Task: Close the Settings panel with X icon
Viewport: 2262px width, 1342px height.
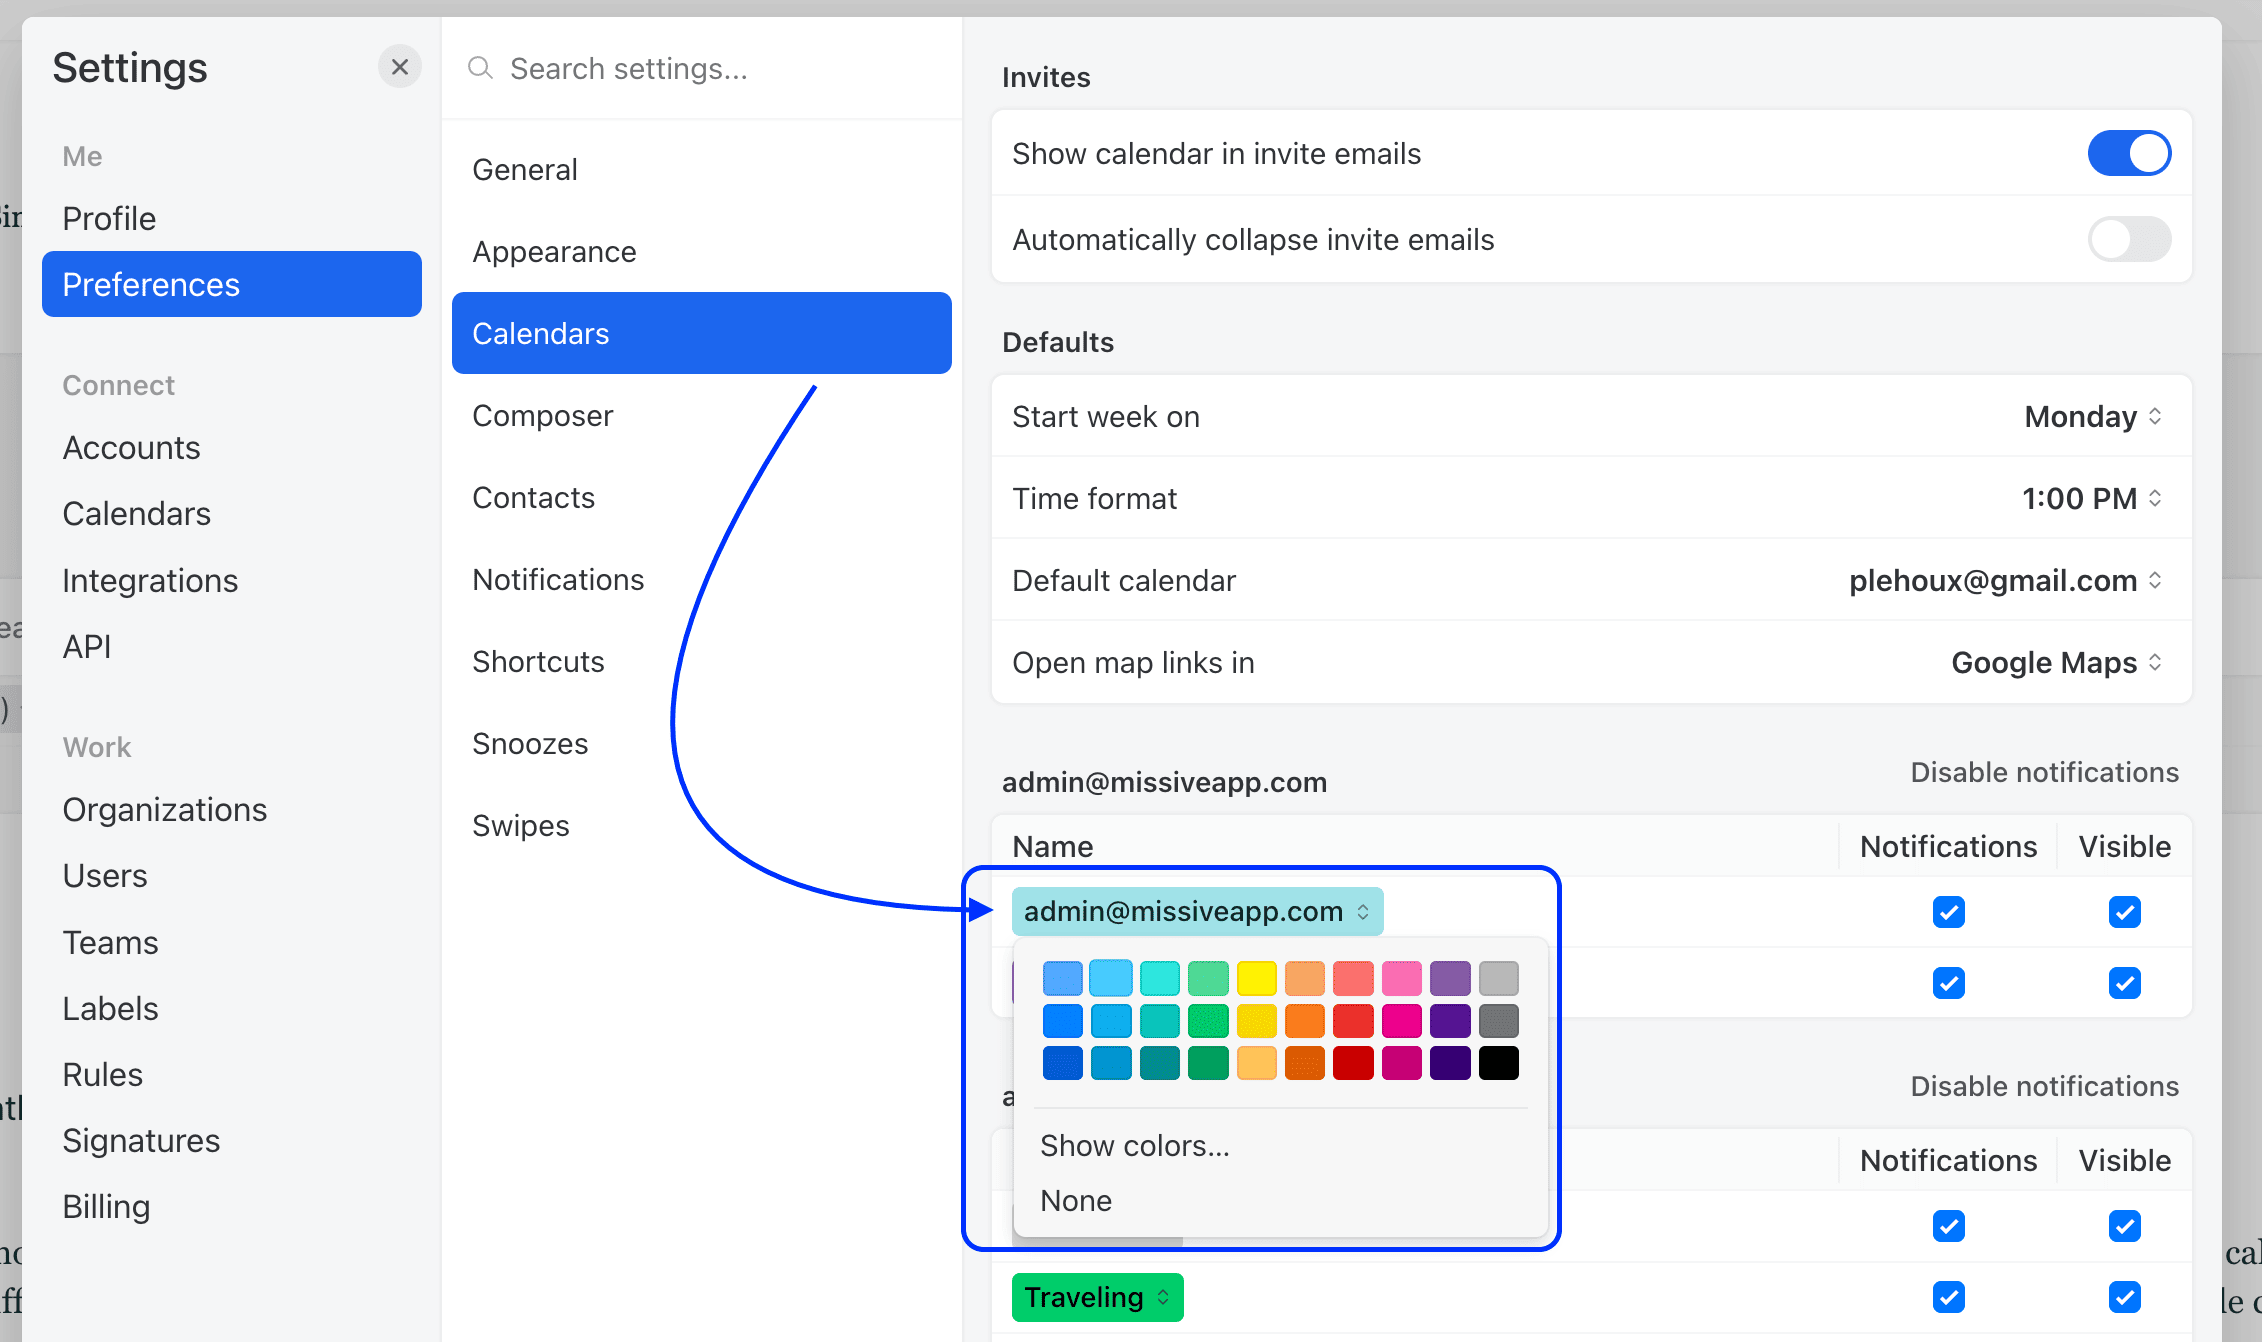Action: coord(399,67)
